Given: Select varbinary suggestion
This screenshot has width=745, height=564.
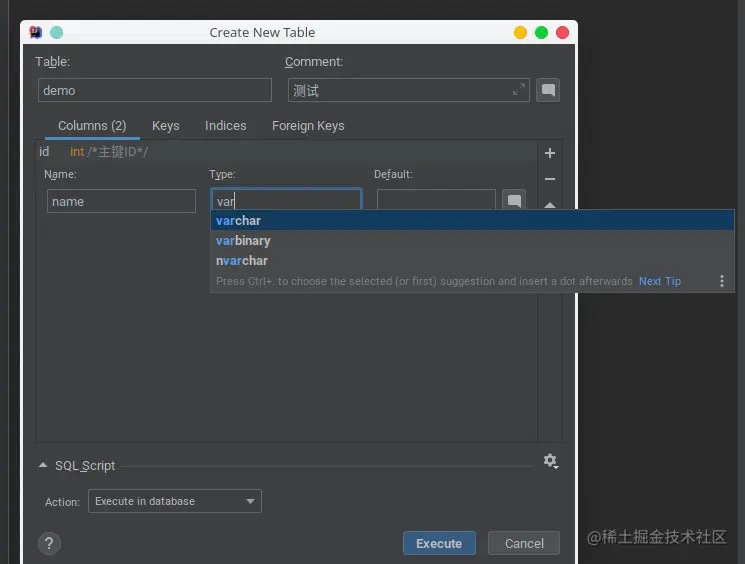Looking at the screenshot, I should pyautogui.click(x=472, y=240).
